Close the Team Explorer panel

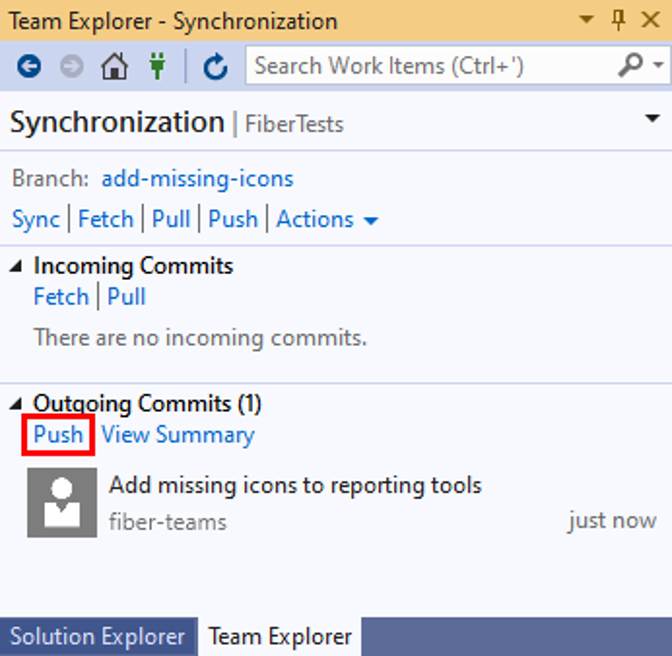(x=648, y=20)
